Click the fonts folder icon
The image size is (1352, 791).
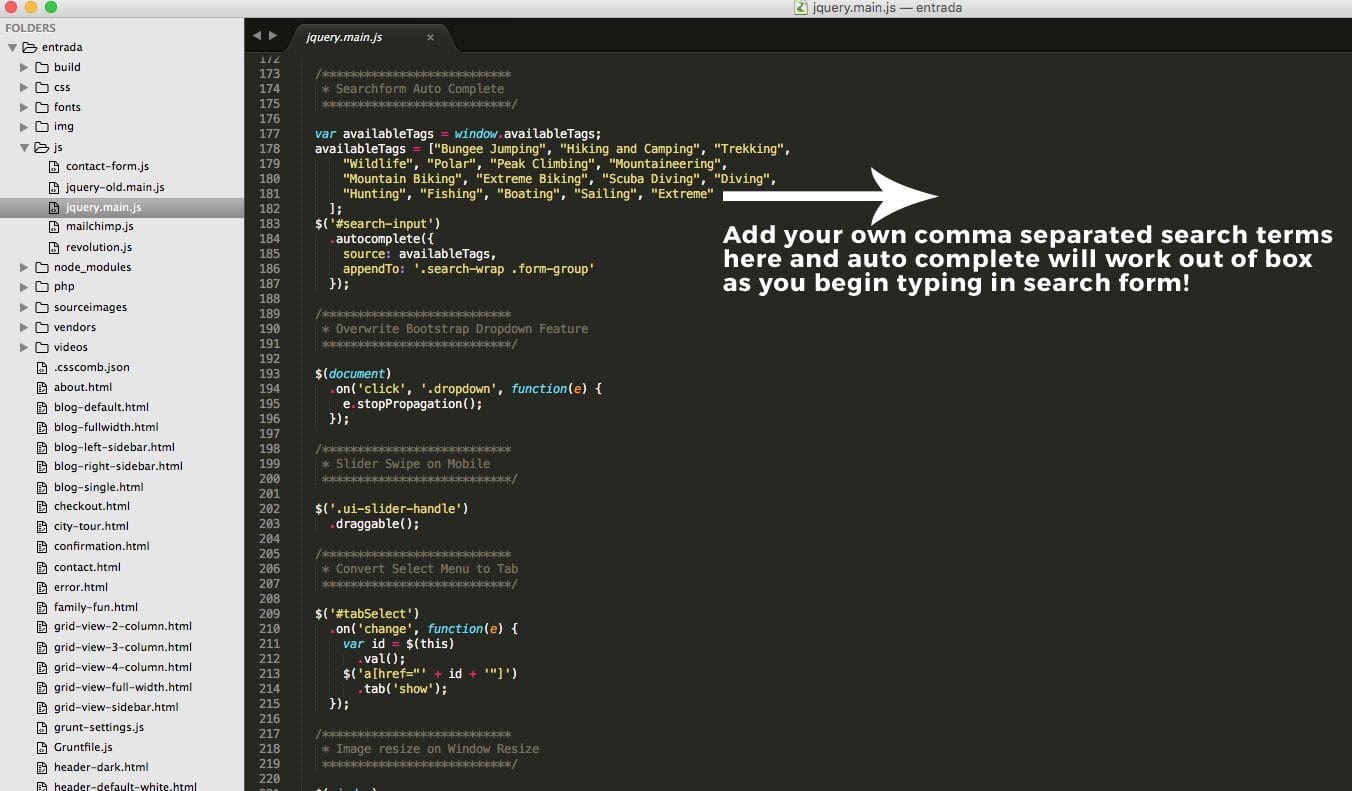[x=42, y=107]
